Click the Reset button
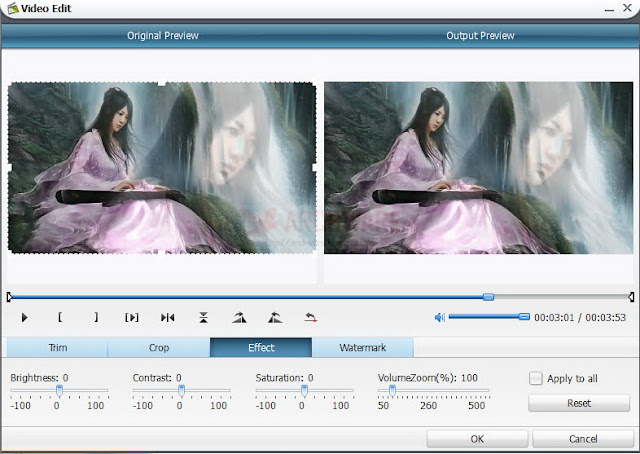The image size is (640, 454). 579,403
